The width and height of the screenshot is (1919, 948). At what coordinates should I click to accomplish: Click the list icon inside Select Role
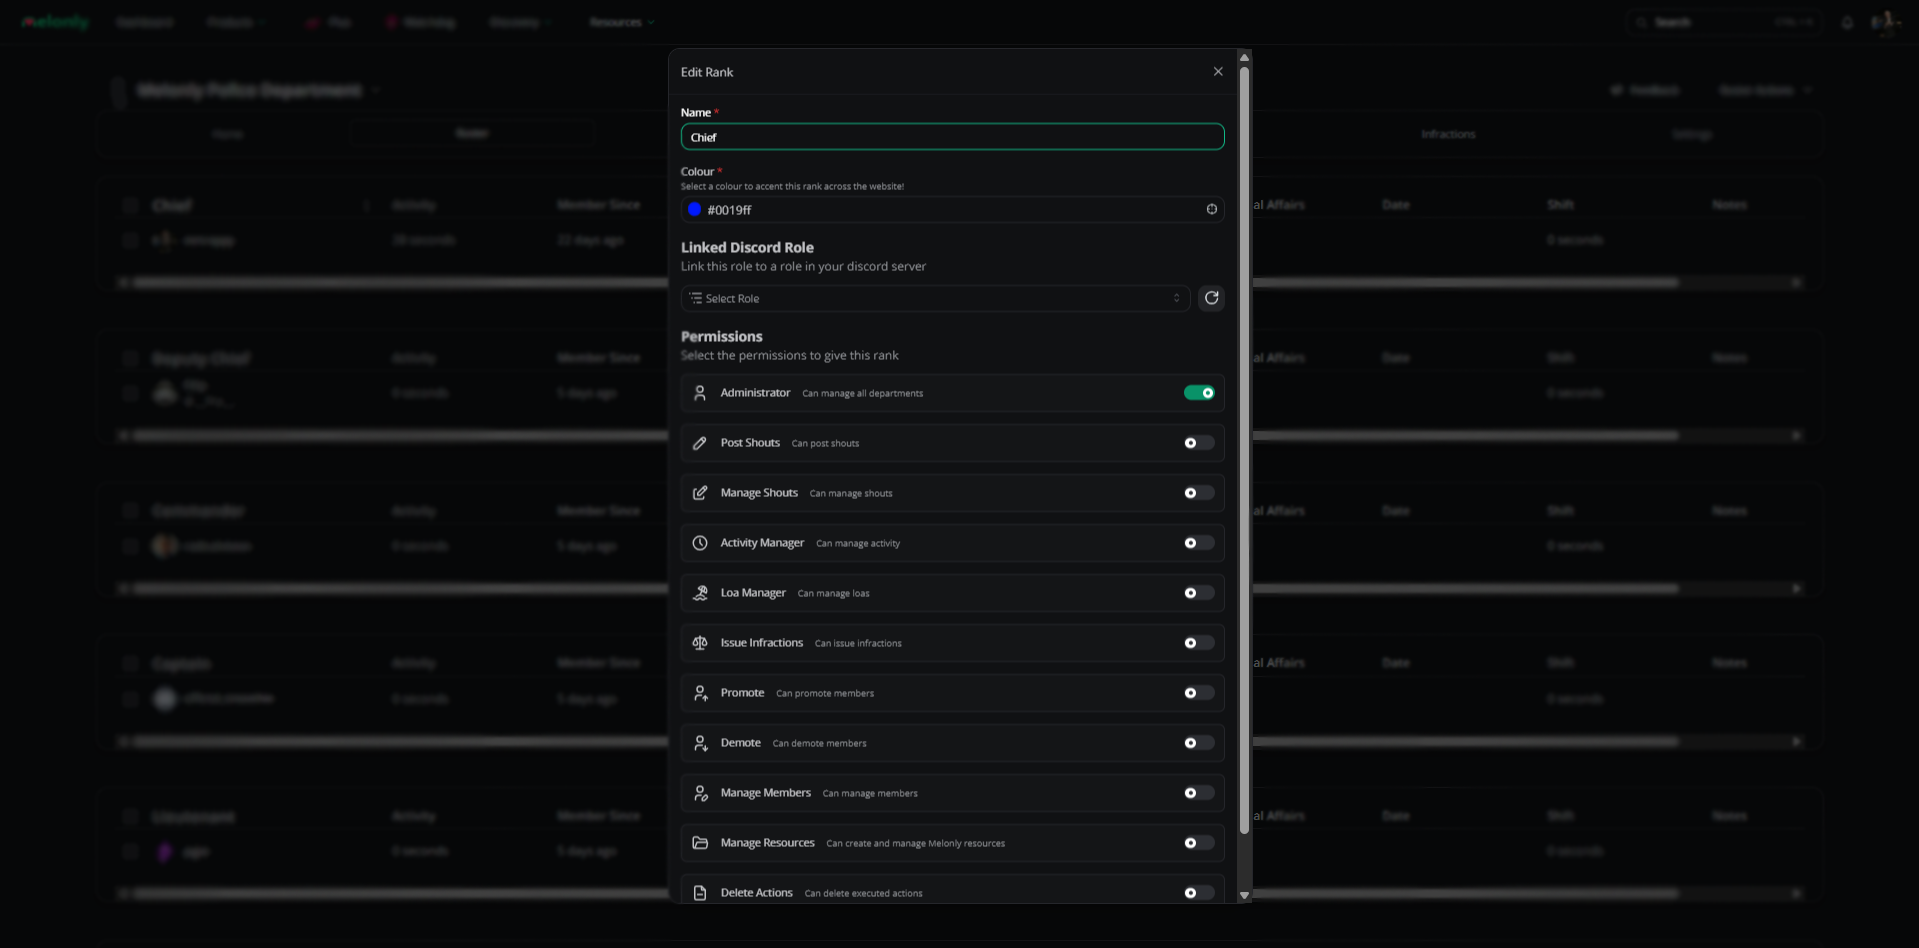696,298
